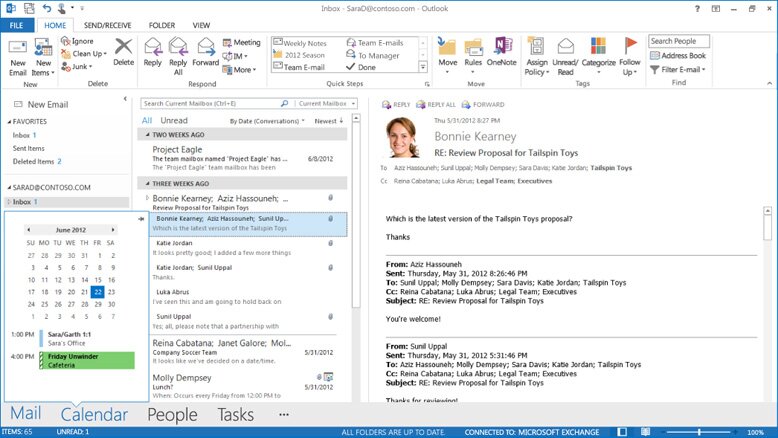The height and width of the screenshot is (438, 778).
Task: Send message to OneNote
Action: tap(502, 52)
